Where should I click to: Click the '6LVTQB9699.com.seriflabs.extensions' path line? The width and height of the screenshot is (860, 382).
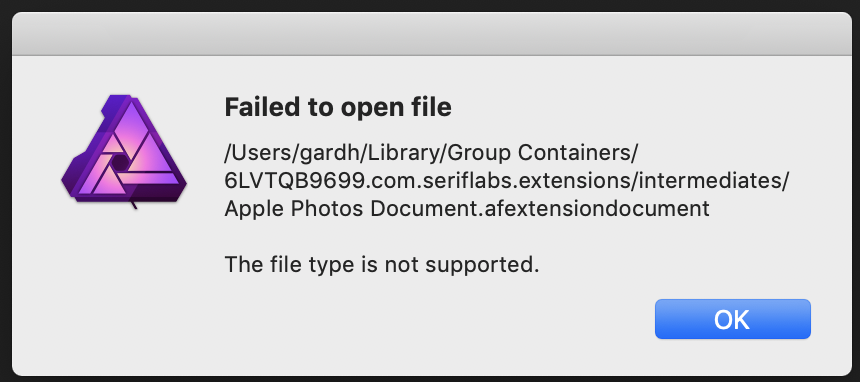point(506,181)
